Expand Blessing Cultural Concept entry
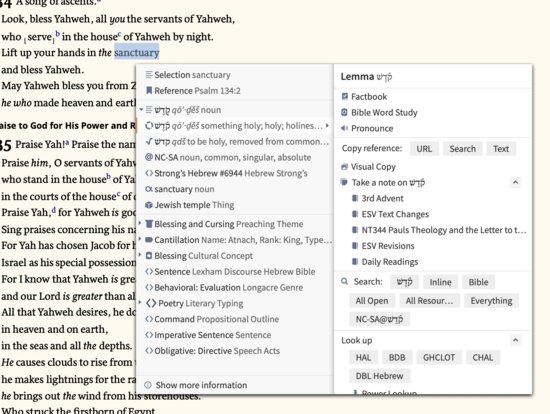550x414 pixels. pyautogui.click(x=140, y=255)
